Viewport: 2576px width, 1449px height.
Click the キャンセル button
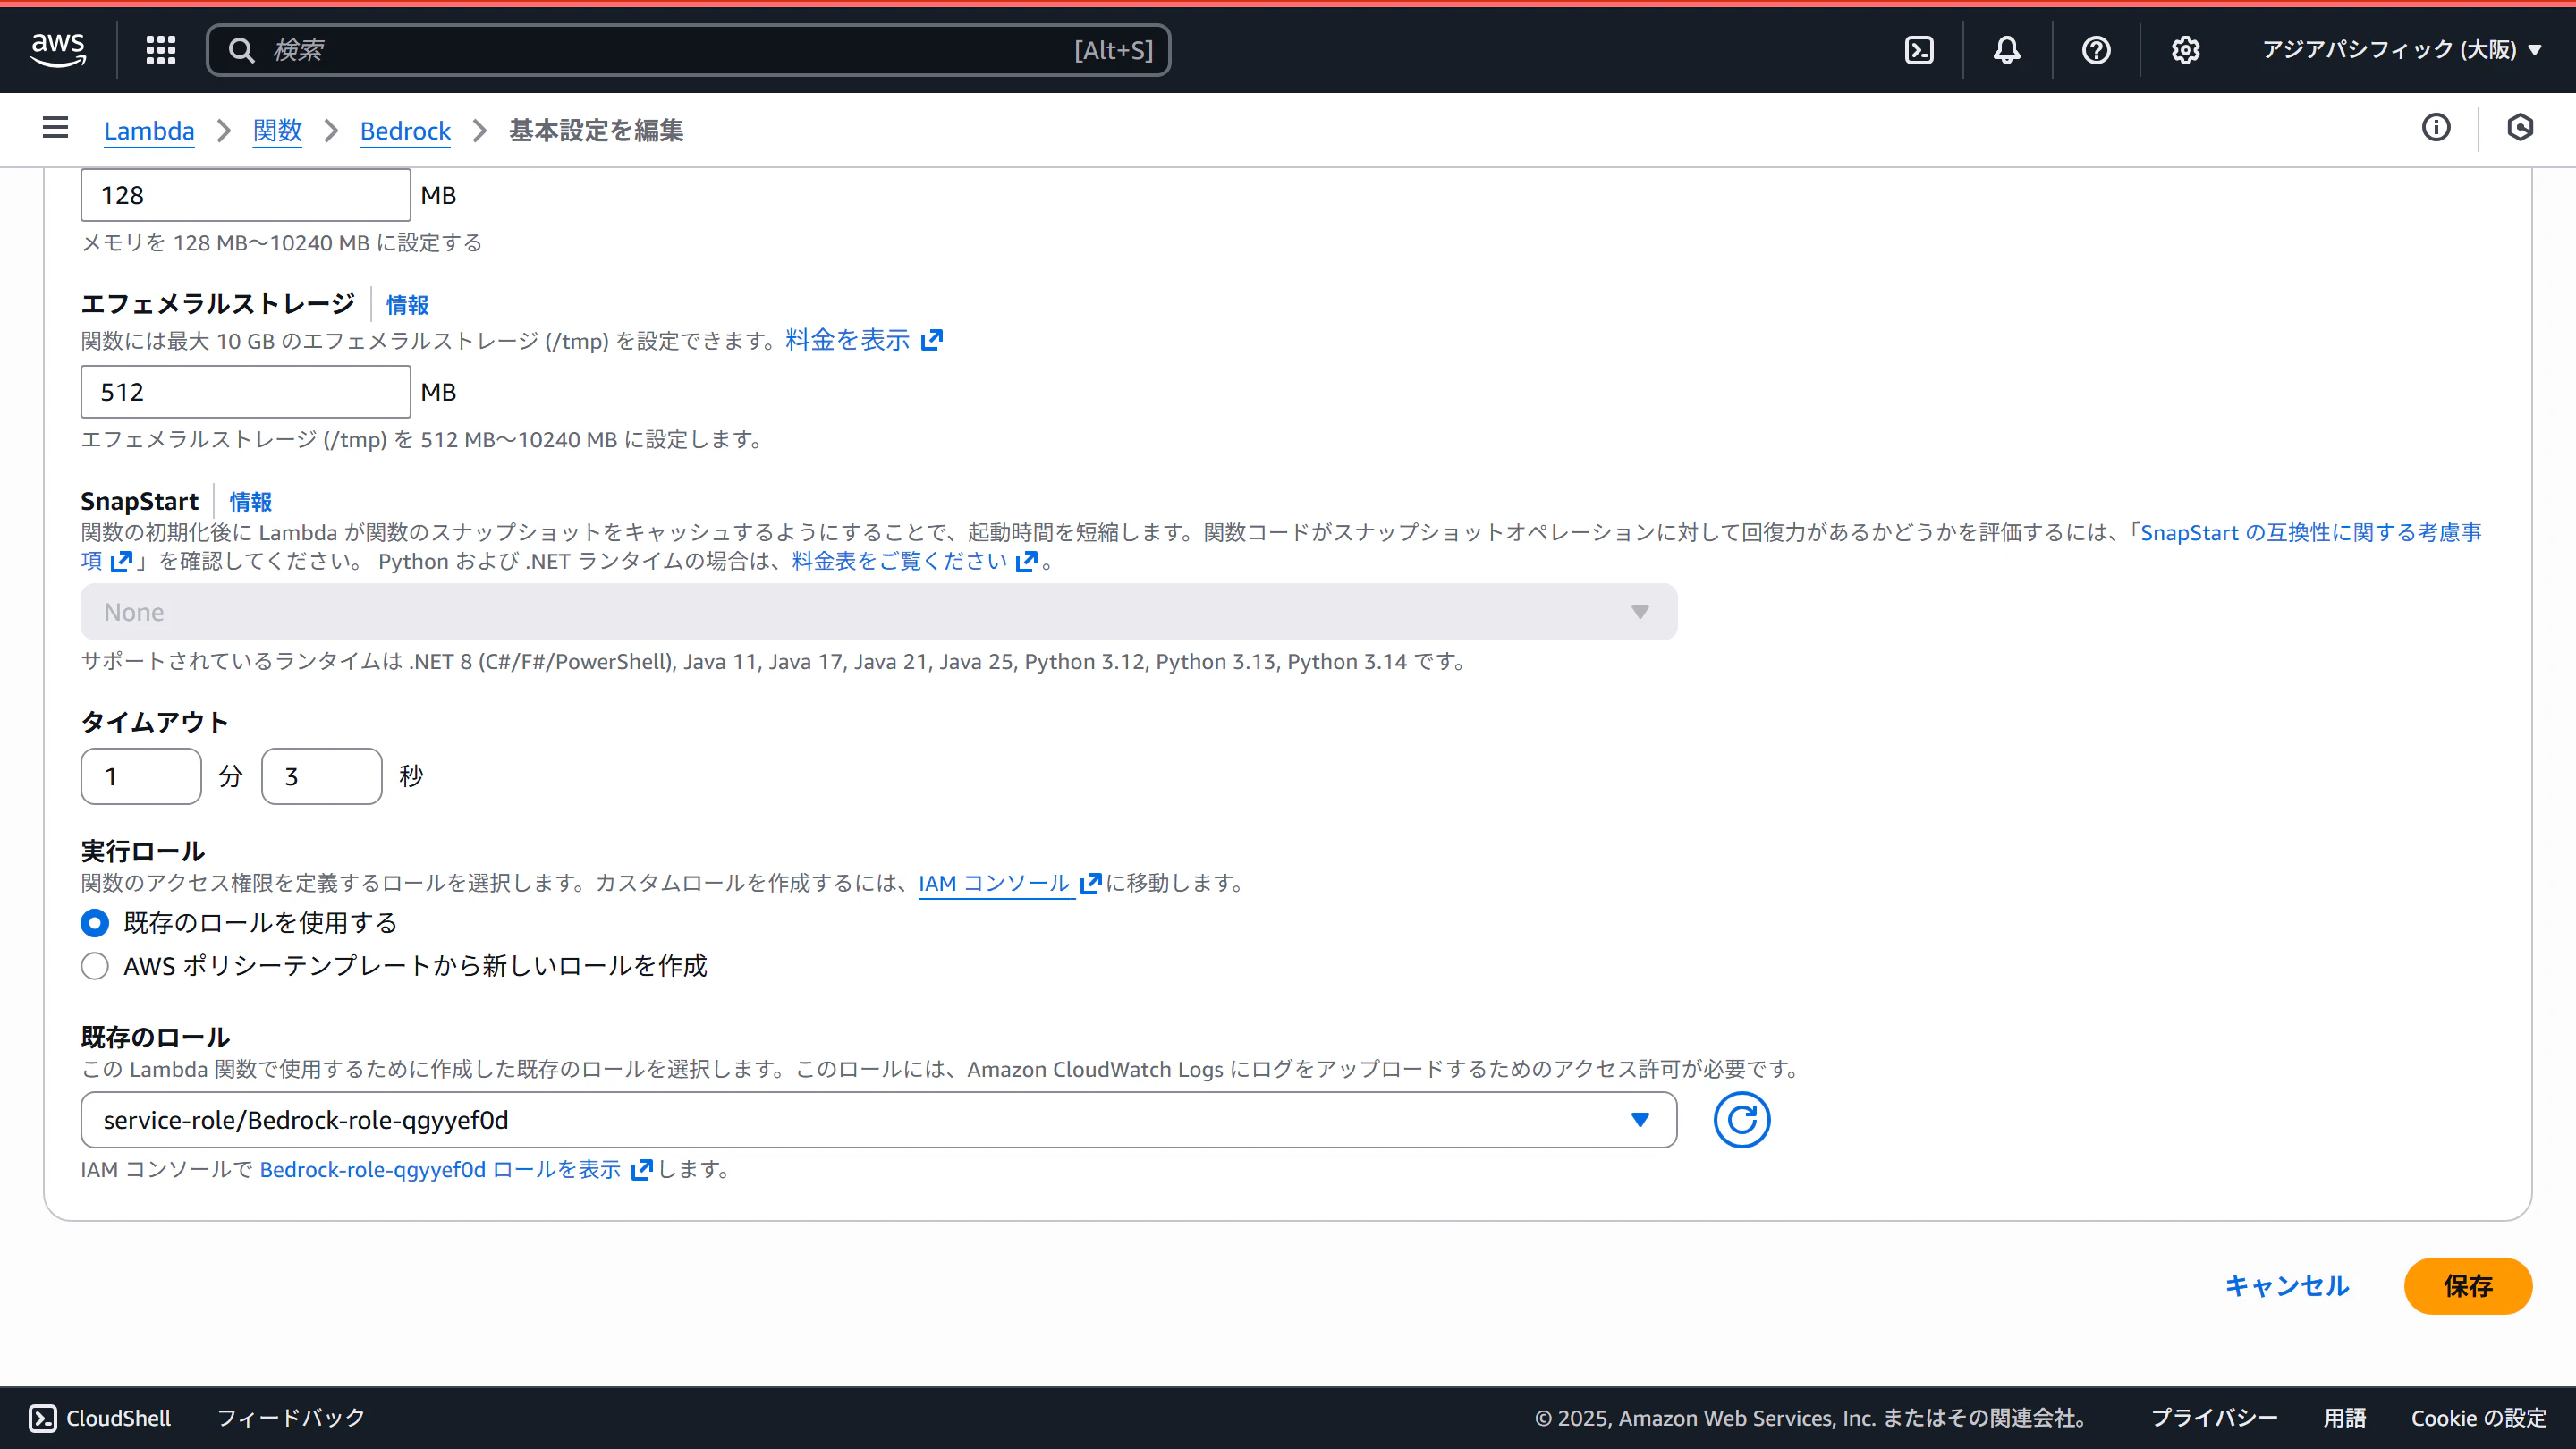point(2286,1286)
